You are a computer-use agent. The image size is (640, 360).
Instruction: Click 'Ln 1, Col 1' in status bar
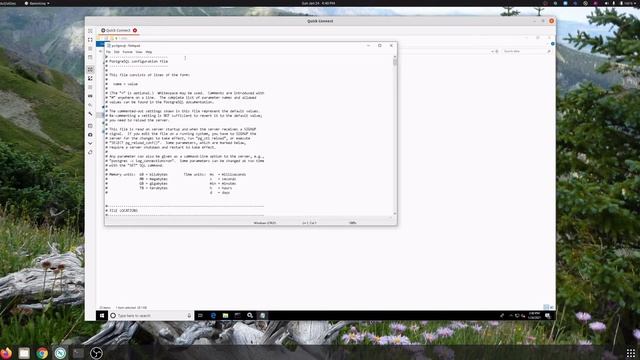pos(309,223)
